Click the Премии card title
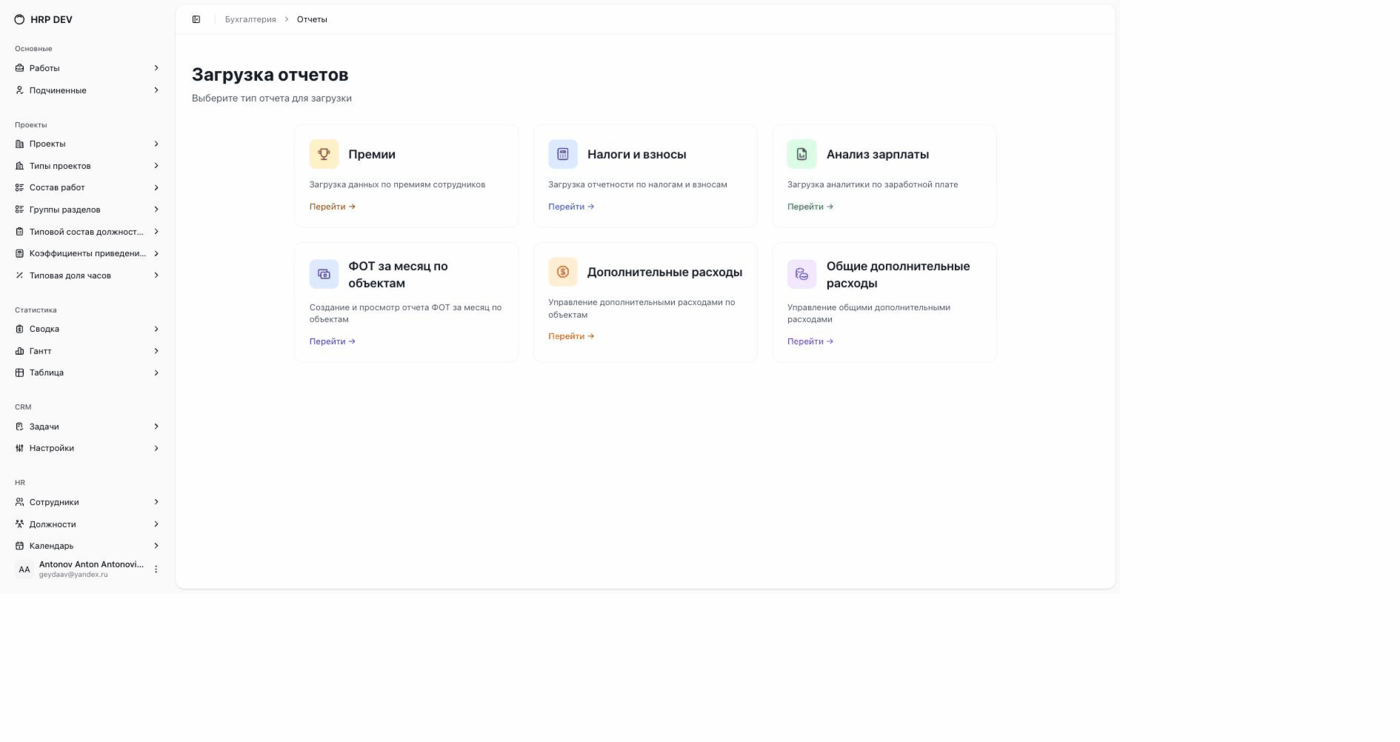Screen dimensions: 1400x742 (372, 154)
